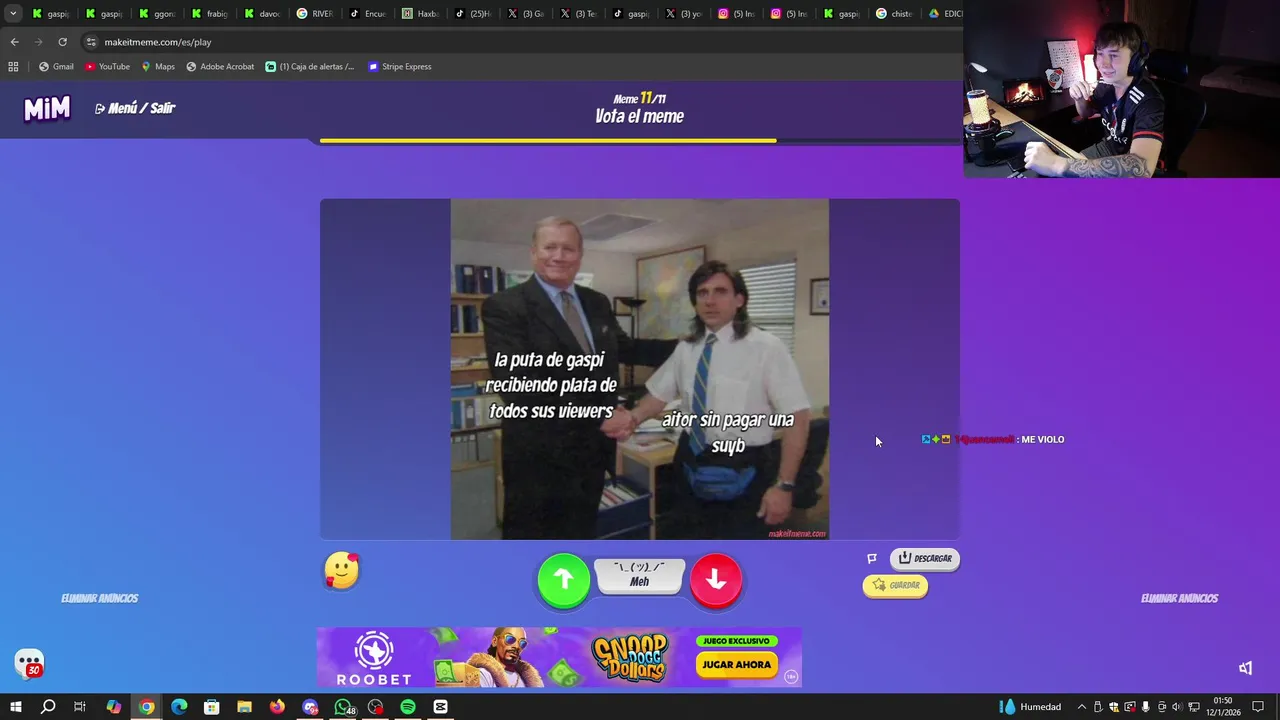
Task: Vote Meh on the meme
Action: [x=640, y=575]
